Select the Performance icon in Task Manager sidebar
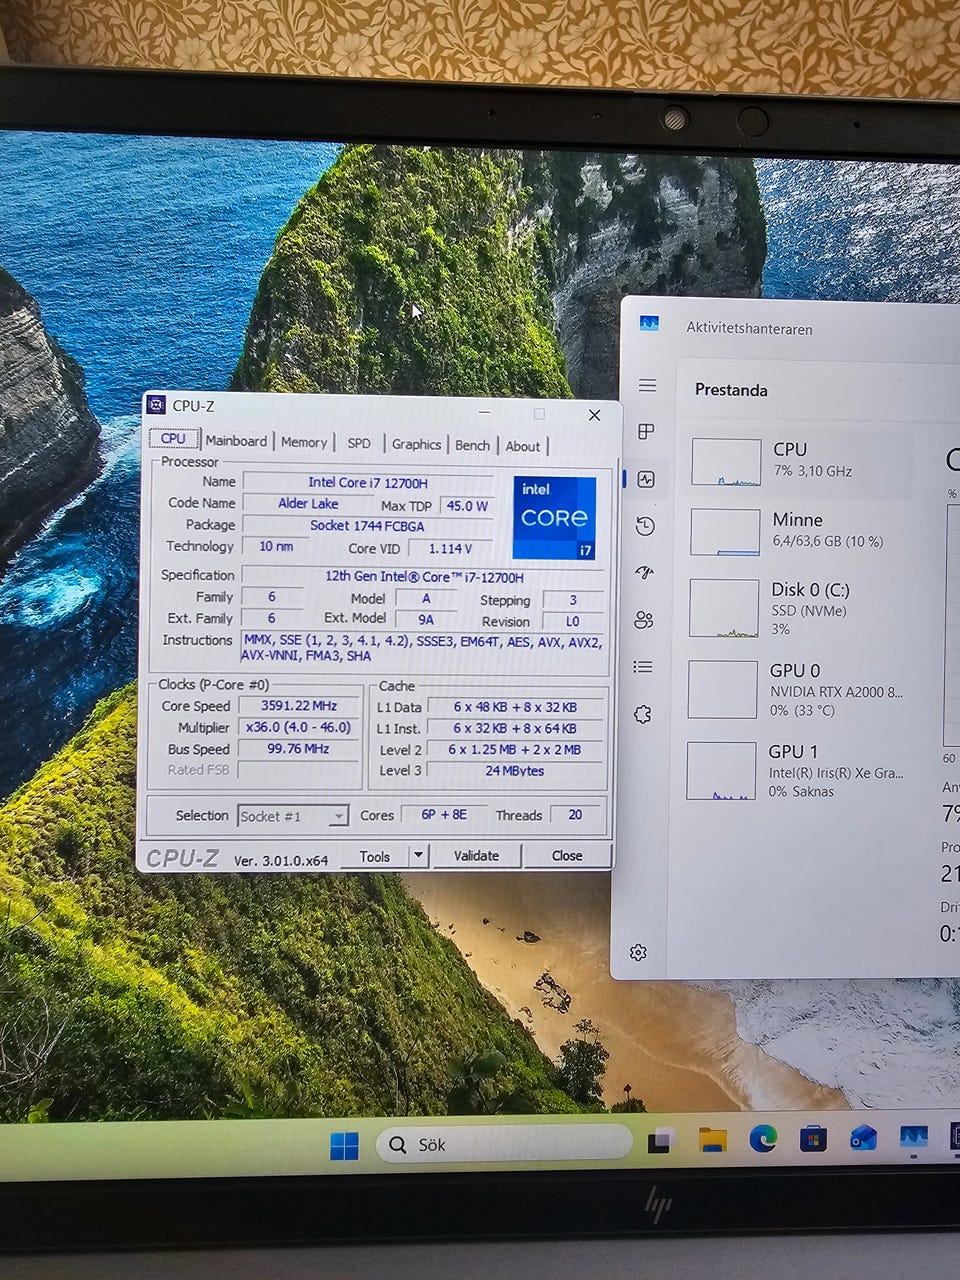Viewport: 960px width, 1280px height. (x=646, y=479)
